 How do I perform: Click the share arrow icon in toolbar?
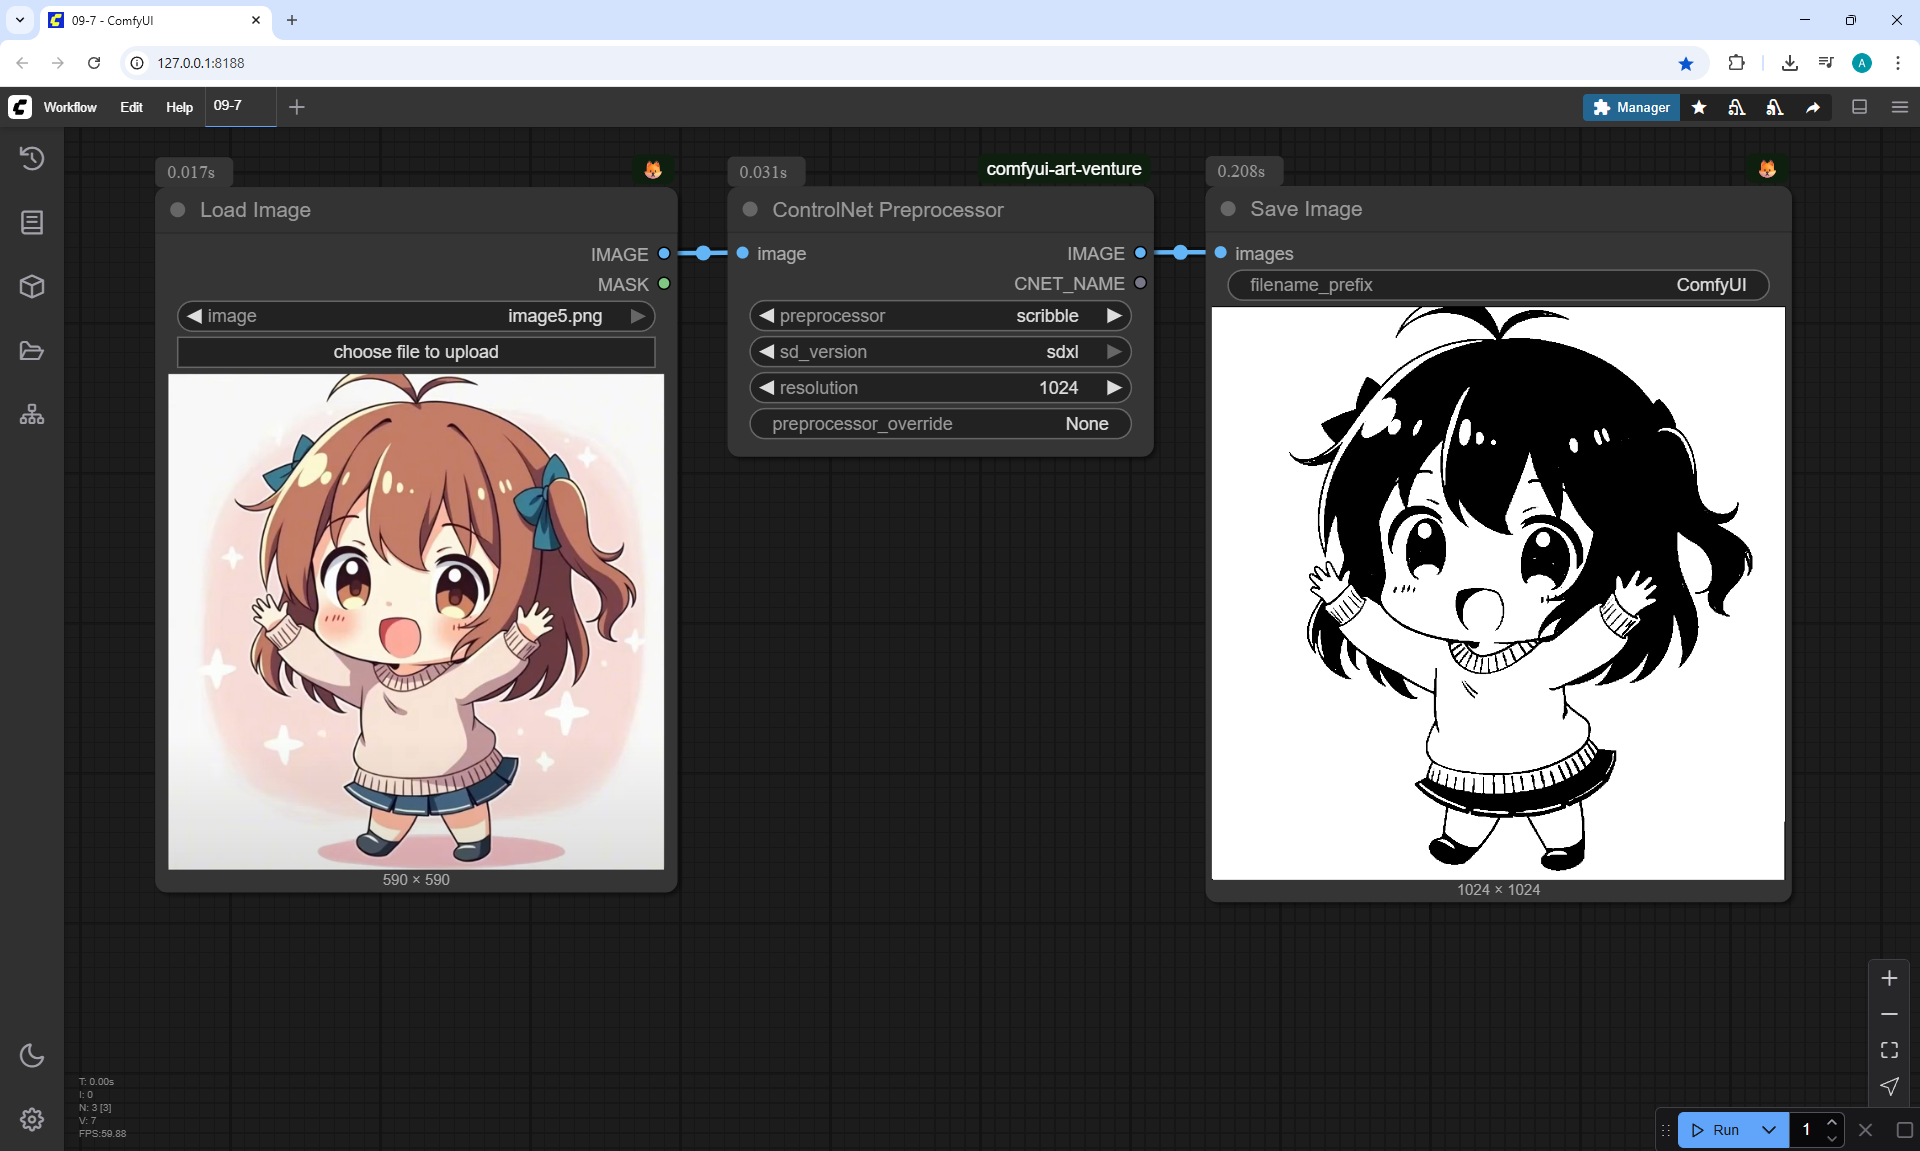(1813, 107)
